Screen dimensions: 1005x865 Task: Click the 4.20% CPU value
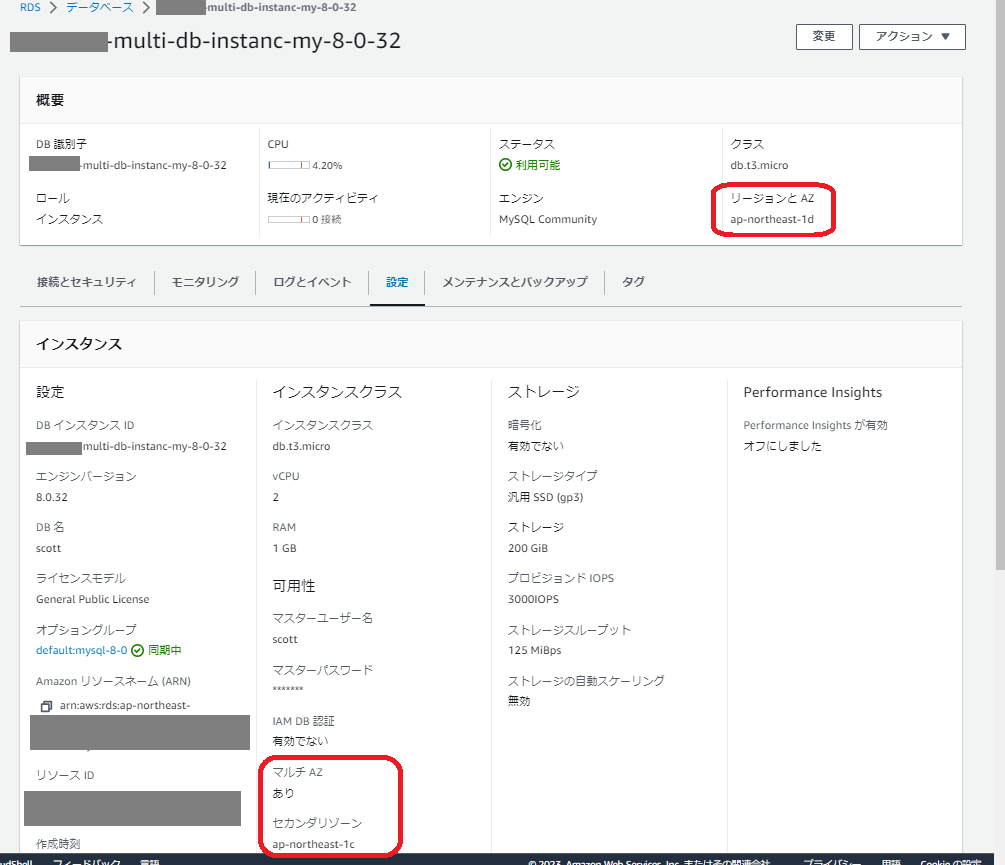327,165
